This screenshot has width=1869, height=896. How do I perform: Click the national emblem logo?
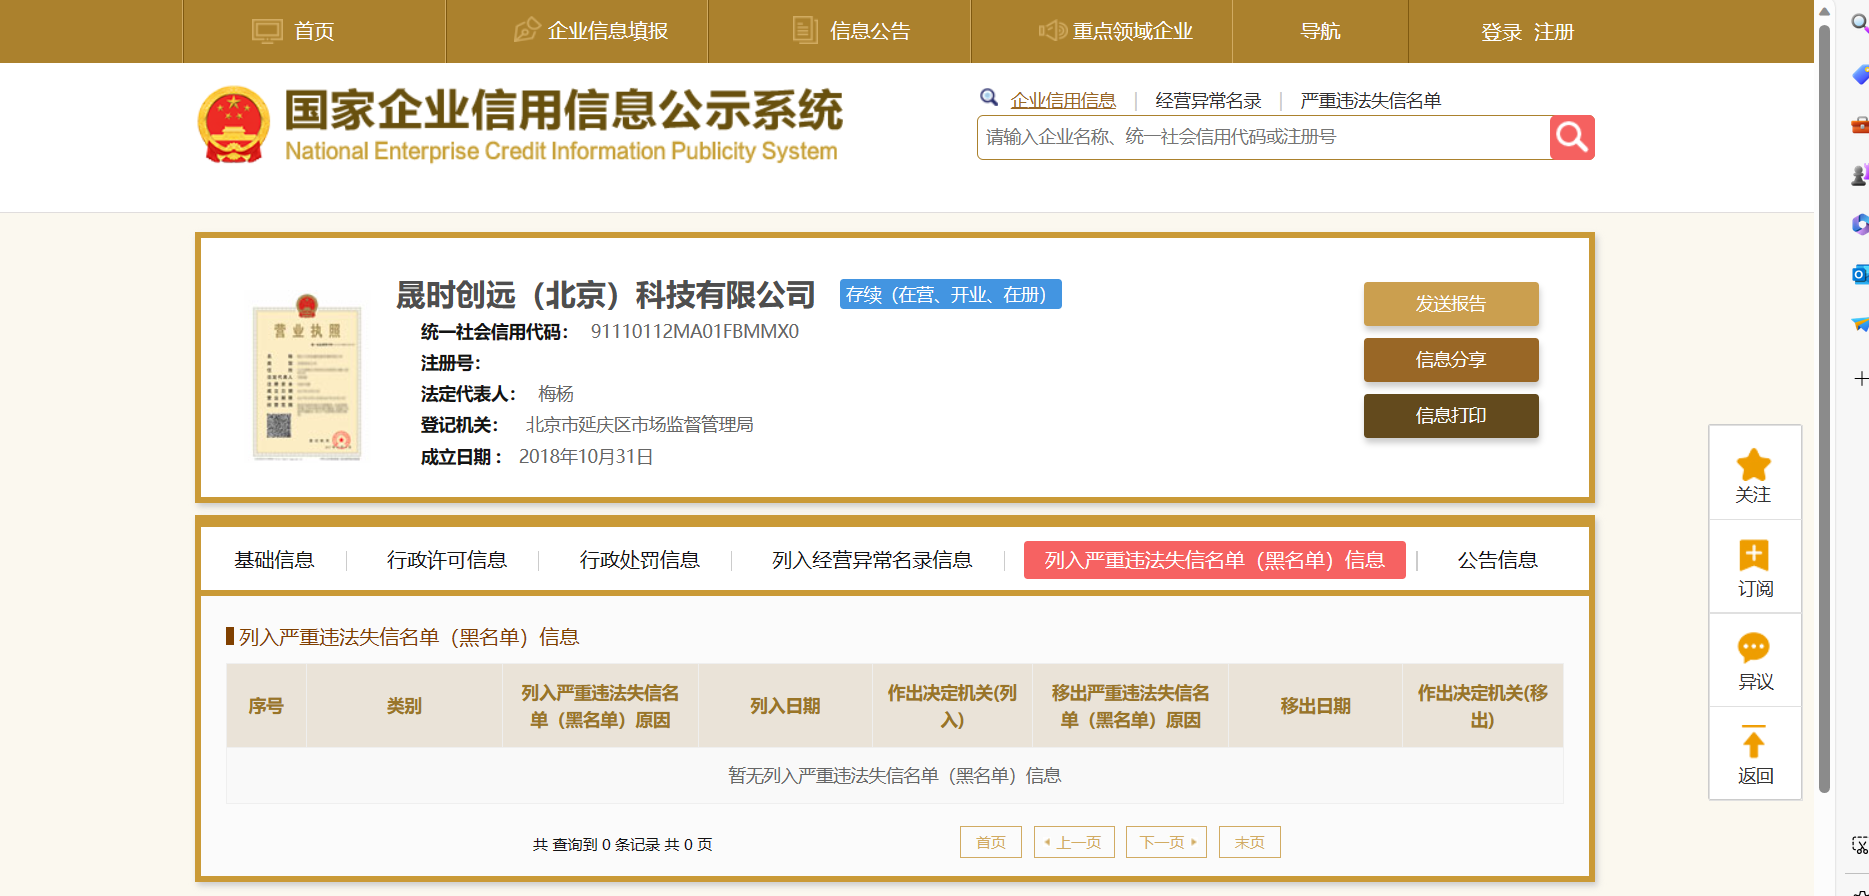233,125
